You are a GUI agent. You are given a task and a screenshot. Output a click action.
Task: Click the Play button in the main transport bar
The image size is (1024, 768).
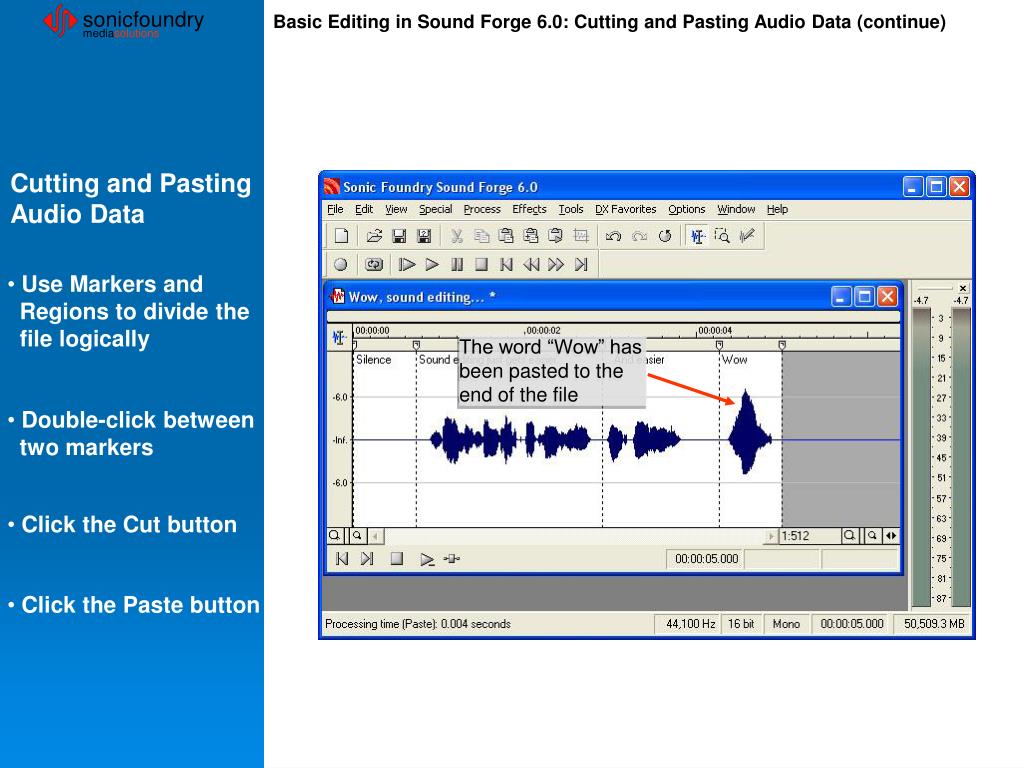432,264
